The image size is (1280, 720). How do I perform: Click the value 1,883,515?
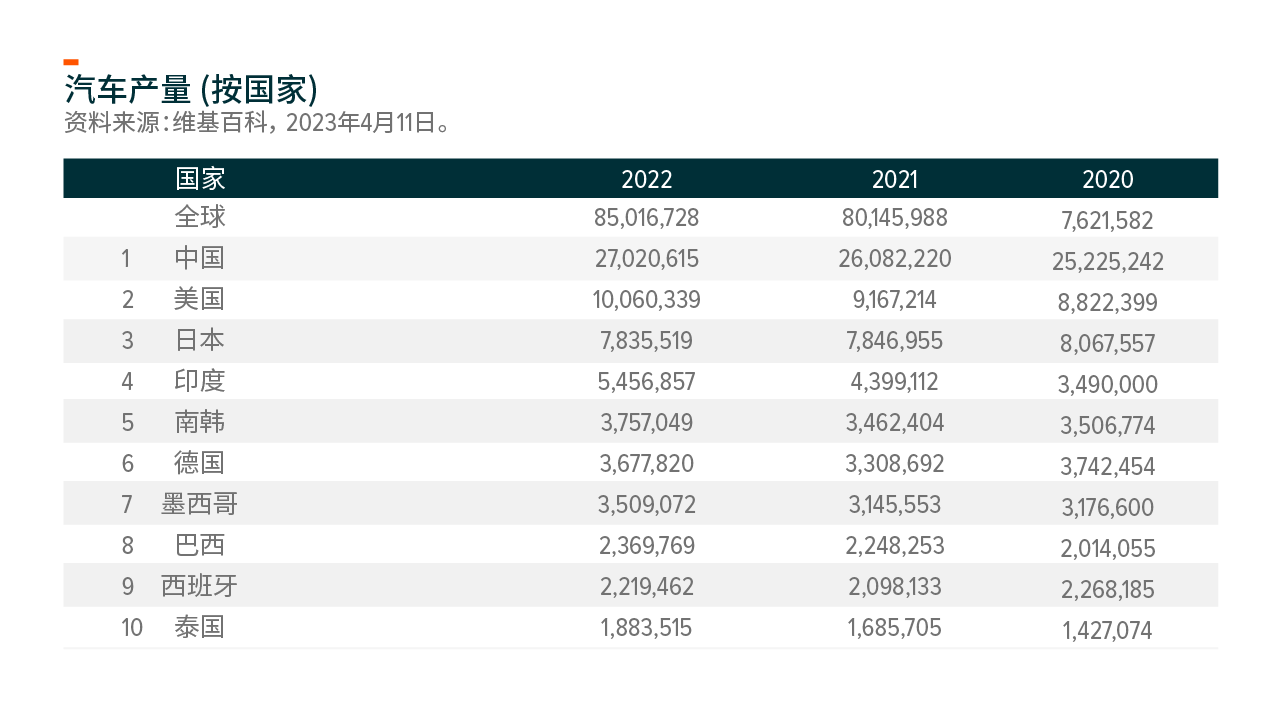(647, 628)
